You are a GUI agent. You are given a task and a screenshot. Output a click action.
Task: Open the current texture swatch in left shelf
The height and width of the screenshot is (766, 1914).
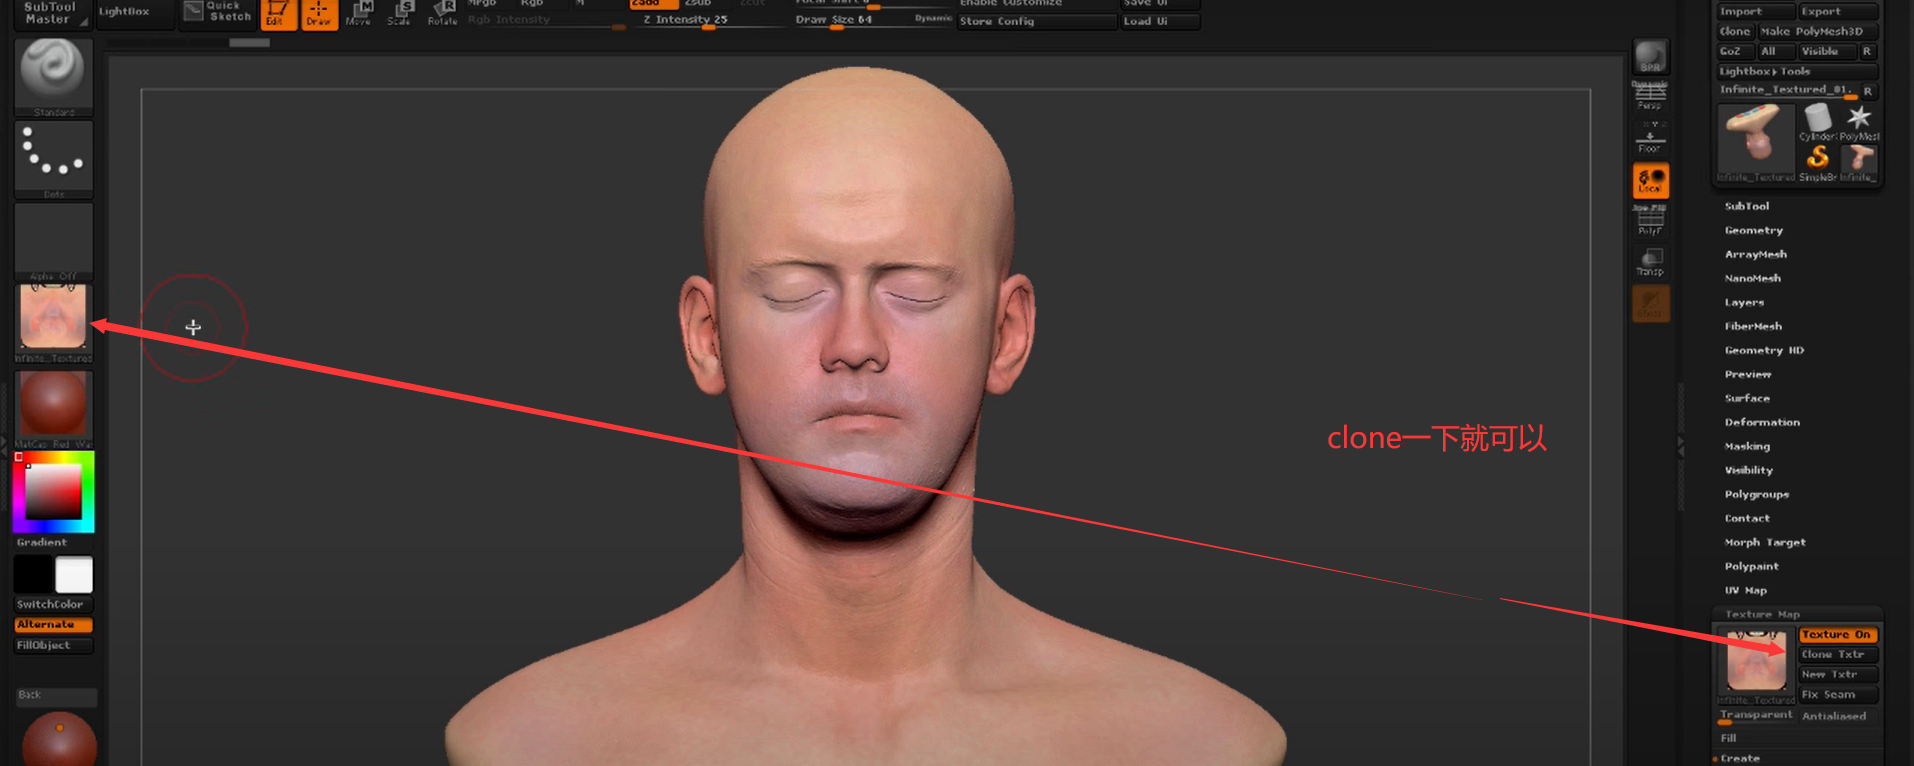tap(54, 322)
